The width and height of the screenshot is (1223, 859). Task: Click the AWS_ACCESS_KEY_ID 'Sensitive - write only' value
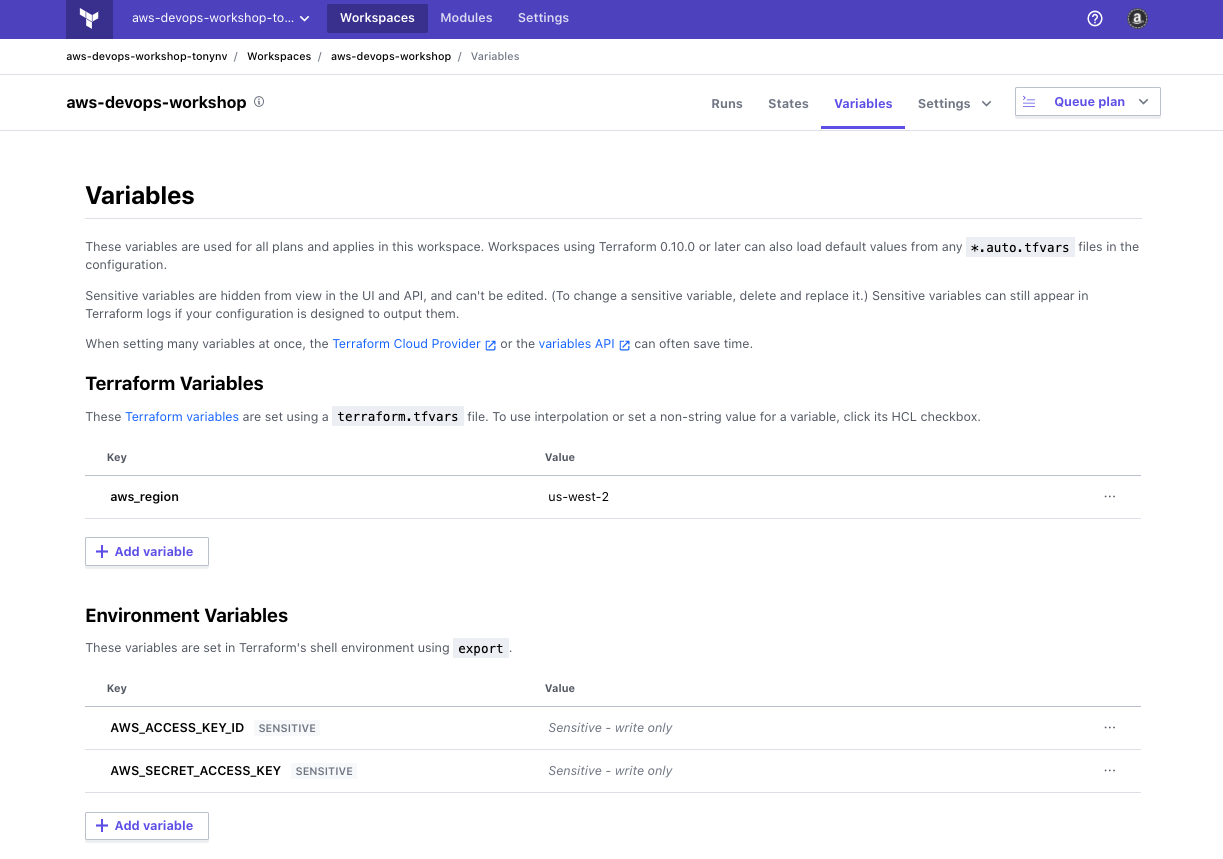[610, 728]
